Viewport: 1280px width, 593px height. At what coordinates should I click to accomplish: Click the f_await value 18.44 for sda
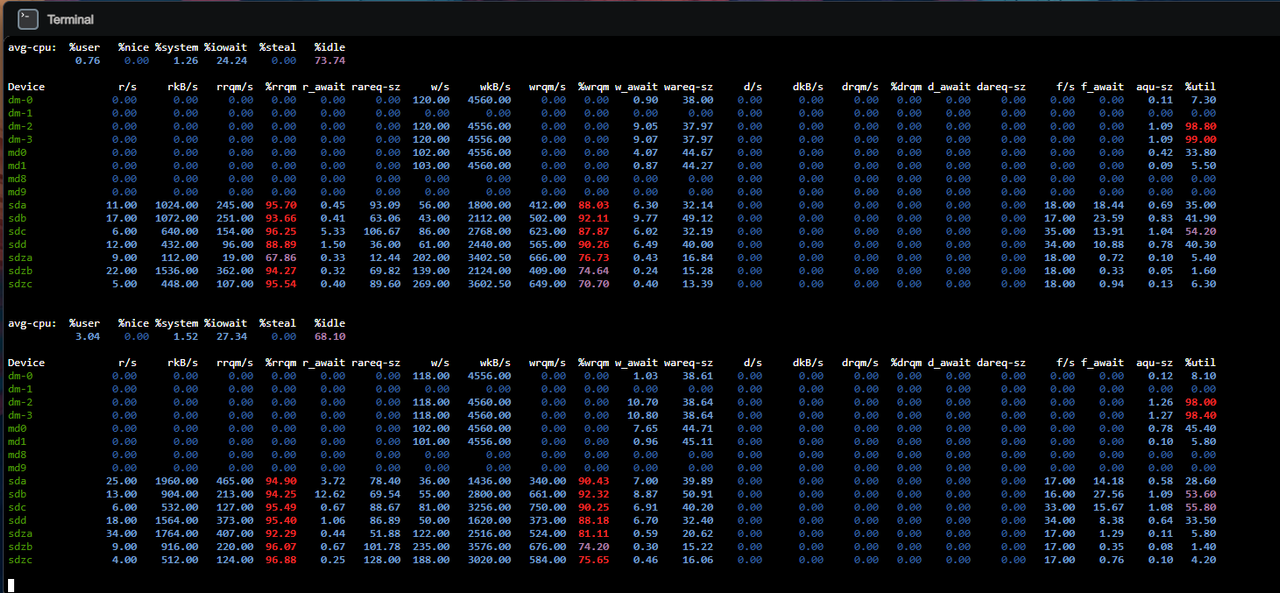pyautogui.click(x=1108, y=205)
